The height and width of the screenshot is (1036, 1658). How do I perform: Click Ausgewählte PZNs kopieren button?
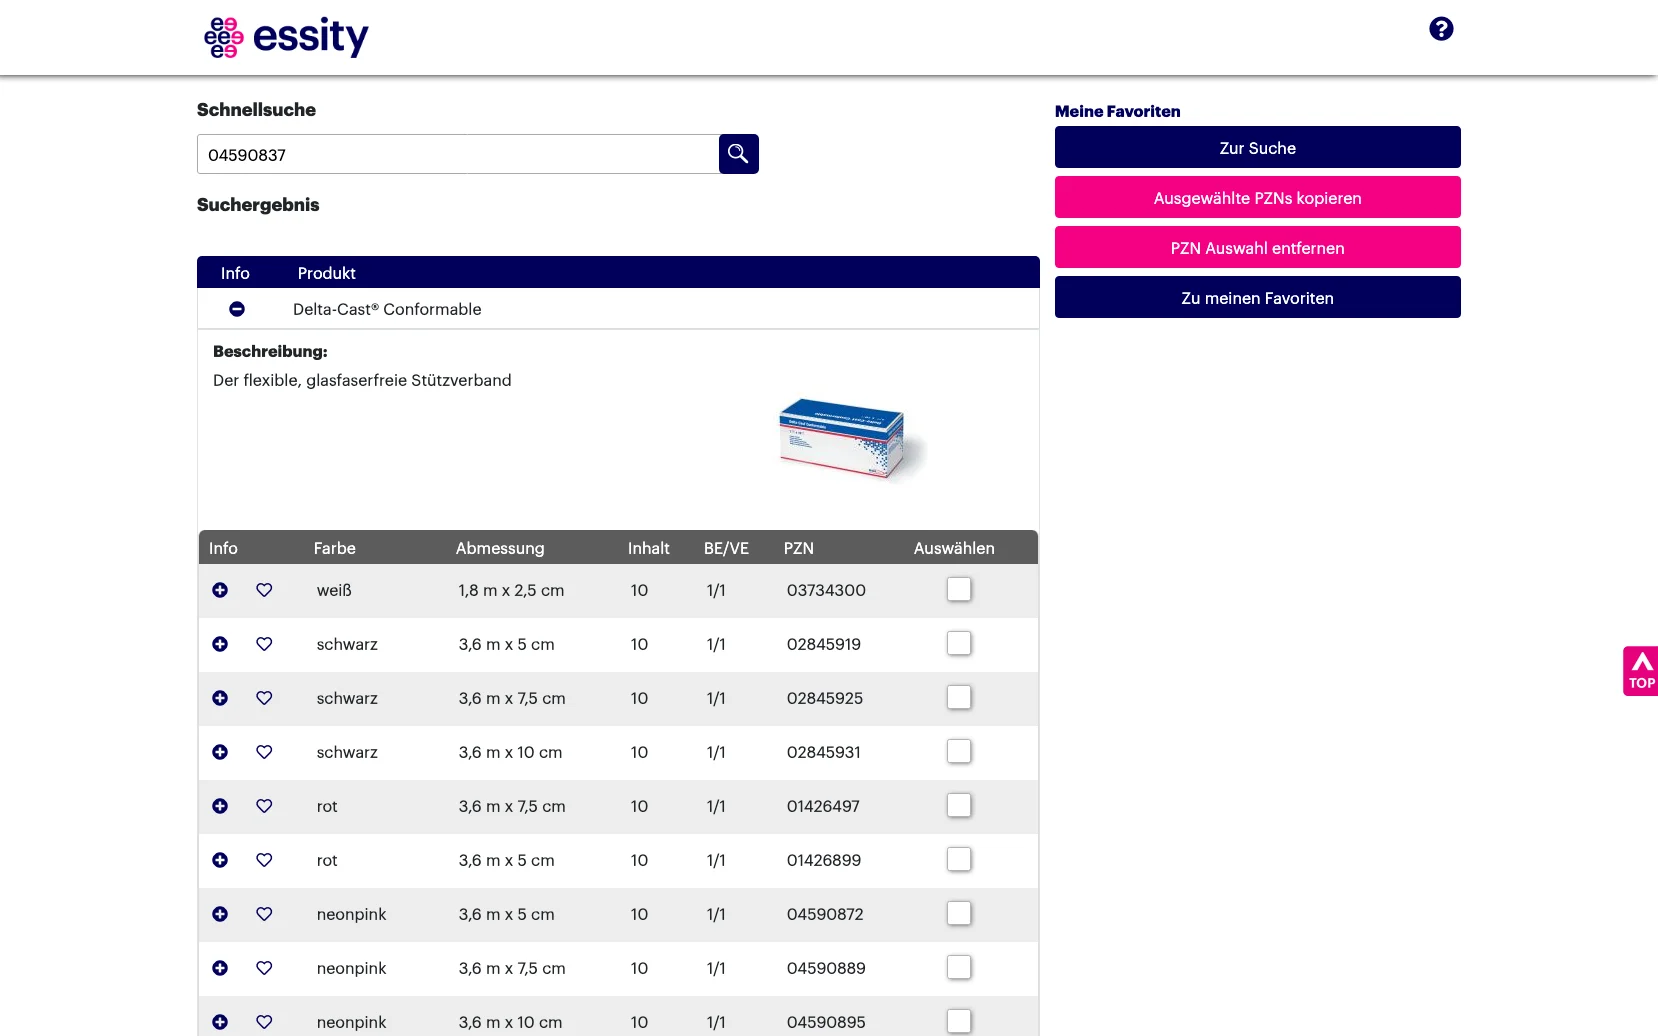point(1257,197)
